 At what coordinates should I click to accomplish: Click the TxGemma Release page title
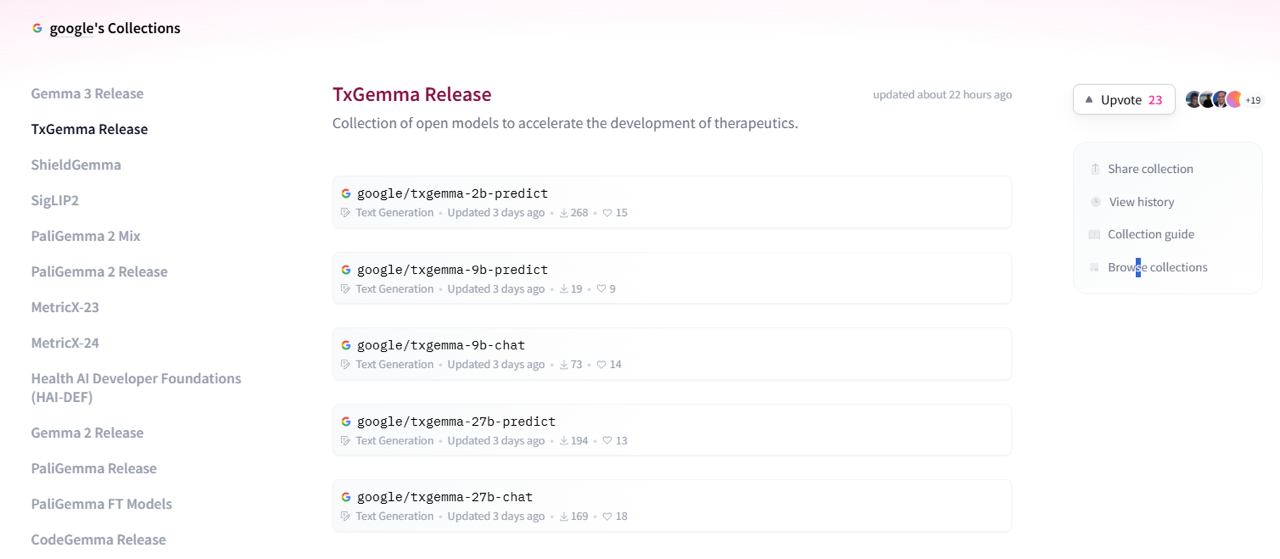tap(412, 94)
